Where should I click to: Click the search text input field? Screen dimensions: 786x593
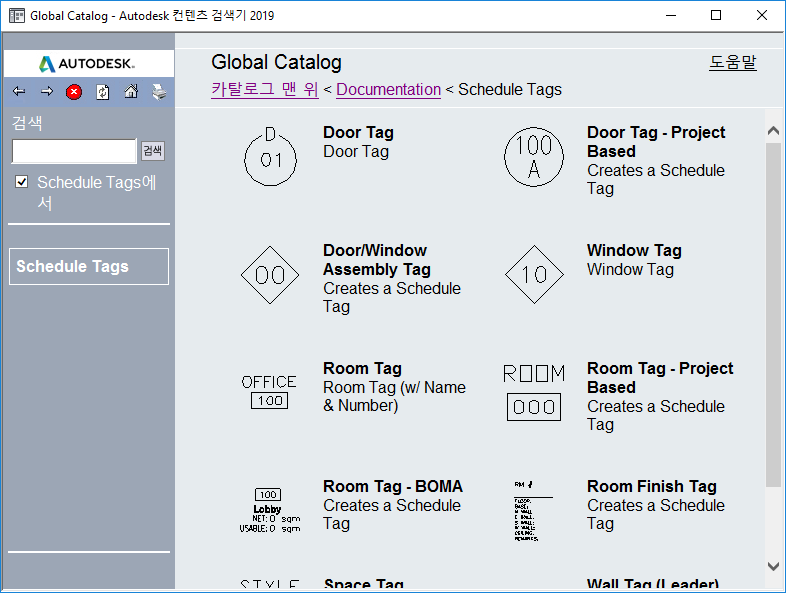(x=74, y=151)
